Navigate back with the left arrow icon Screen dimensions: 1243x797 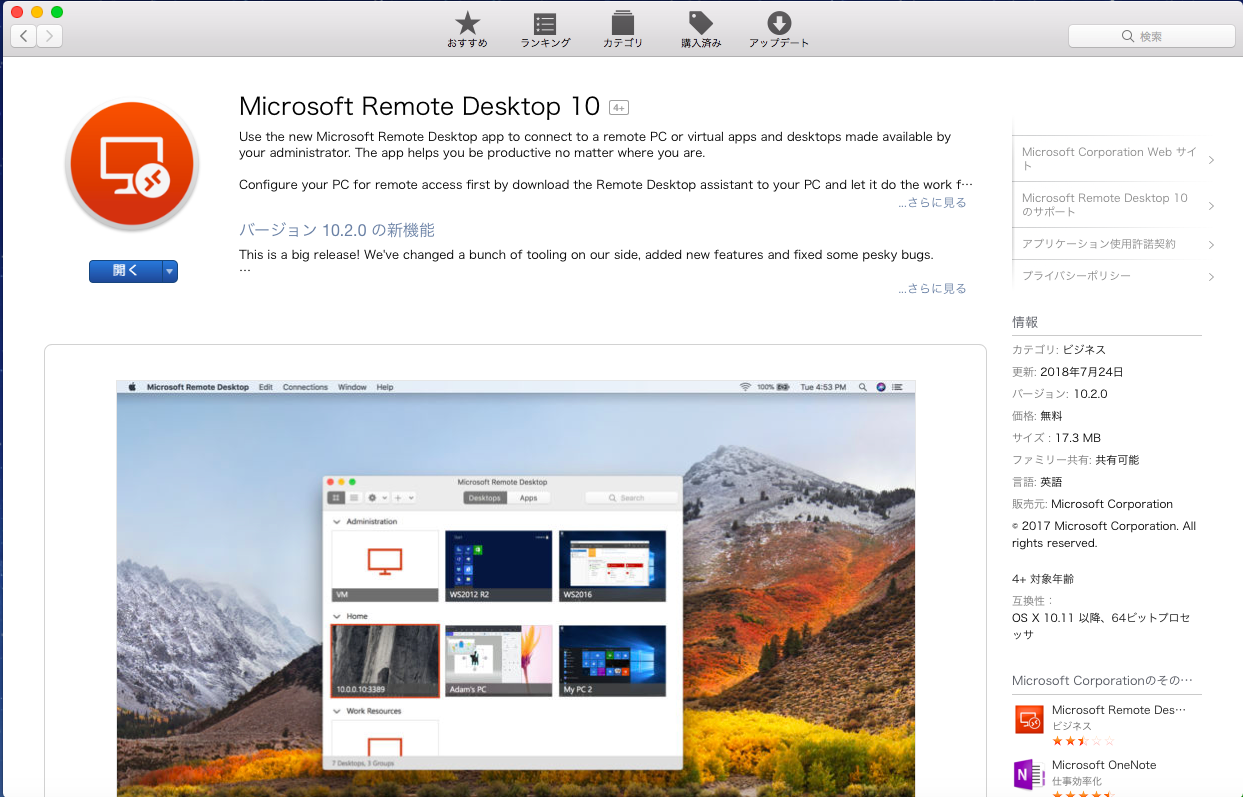22,35
